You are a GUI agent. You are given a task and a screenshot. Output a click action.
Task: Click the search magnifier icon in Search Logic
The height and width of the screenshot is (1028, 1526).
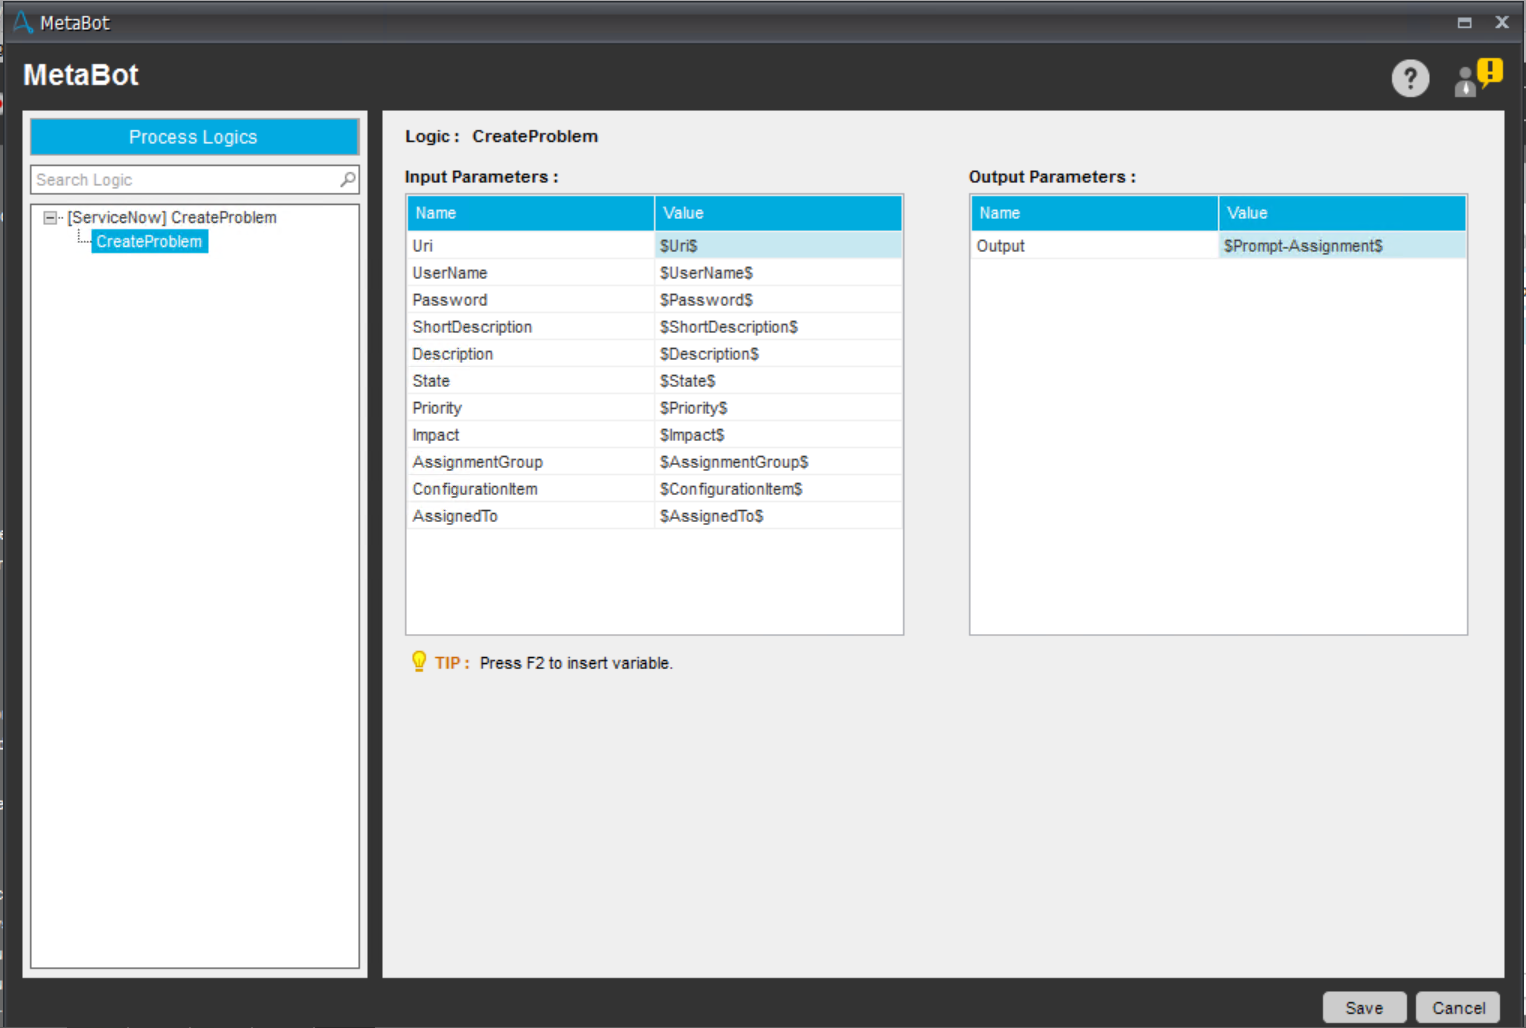coord(348,180)
